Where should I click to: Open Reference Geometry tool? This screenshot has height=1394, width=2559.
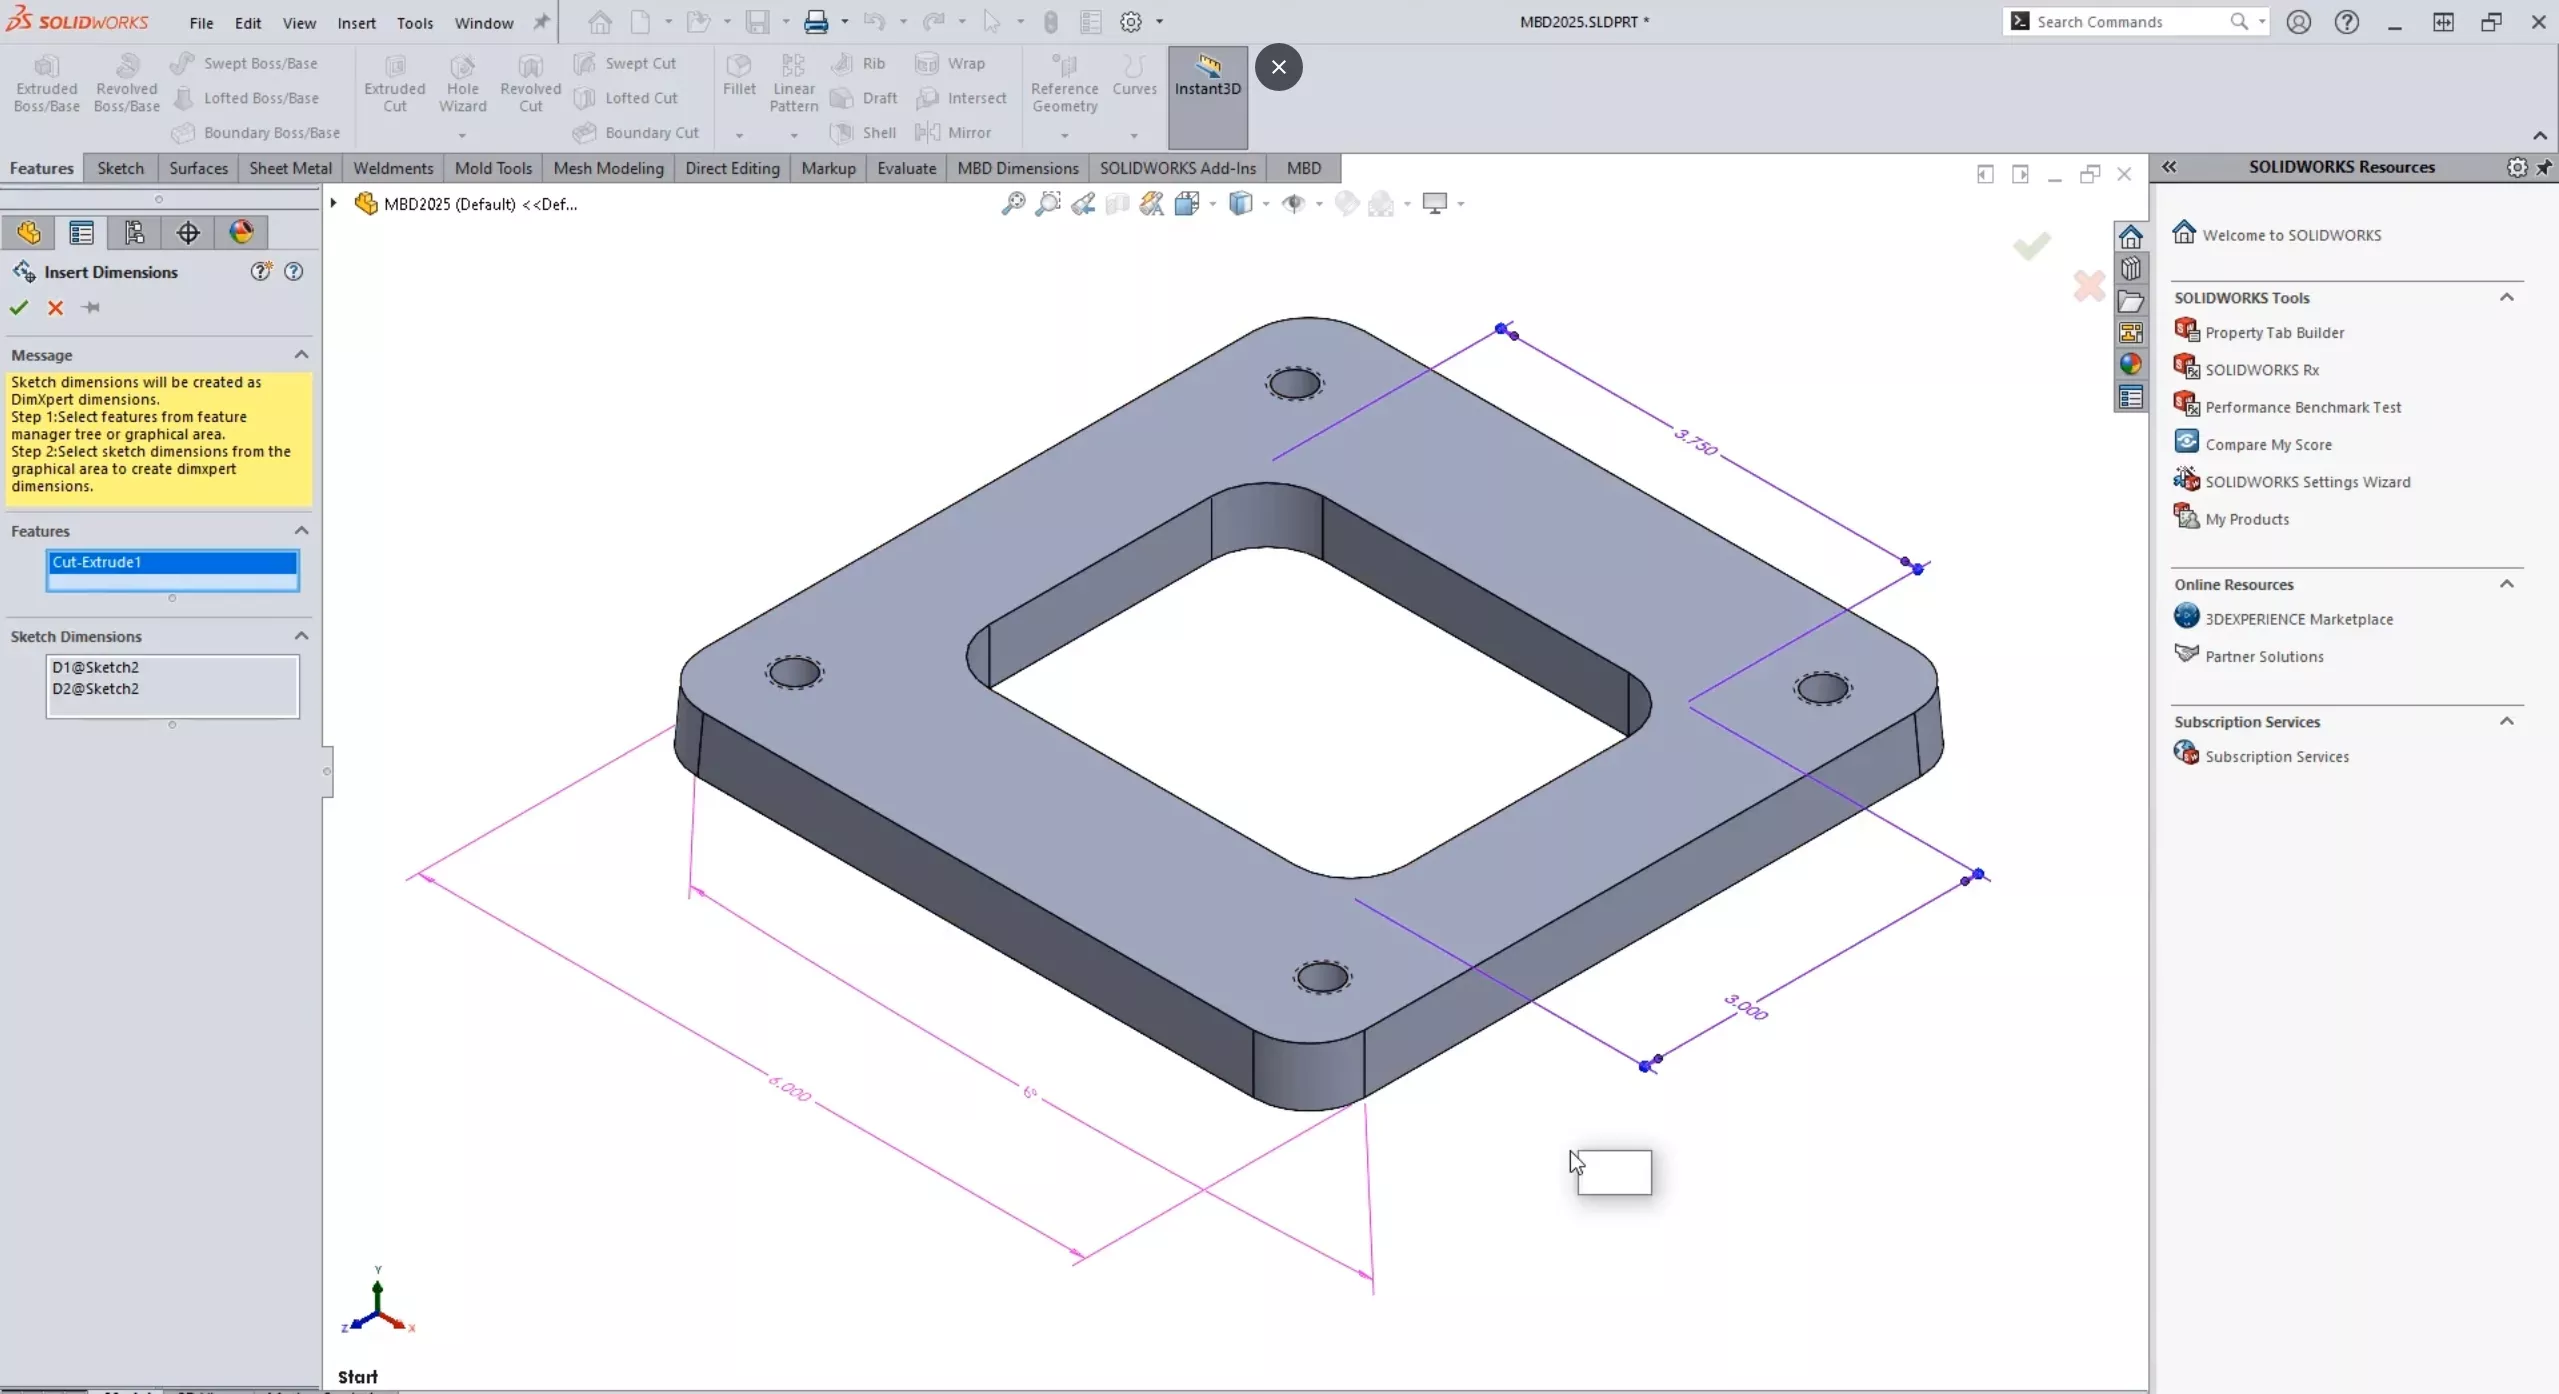1064,83
